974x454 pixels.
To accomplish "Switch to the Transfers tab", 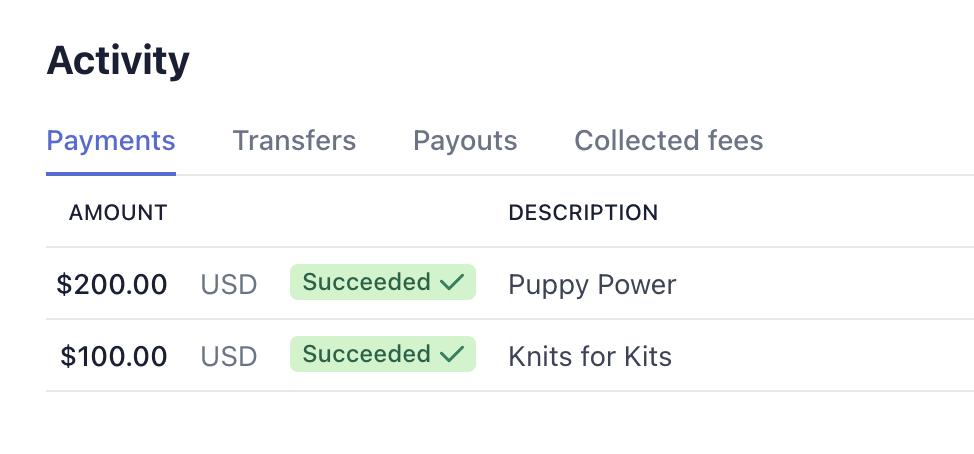I will tap(294, 141).
